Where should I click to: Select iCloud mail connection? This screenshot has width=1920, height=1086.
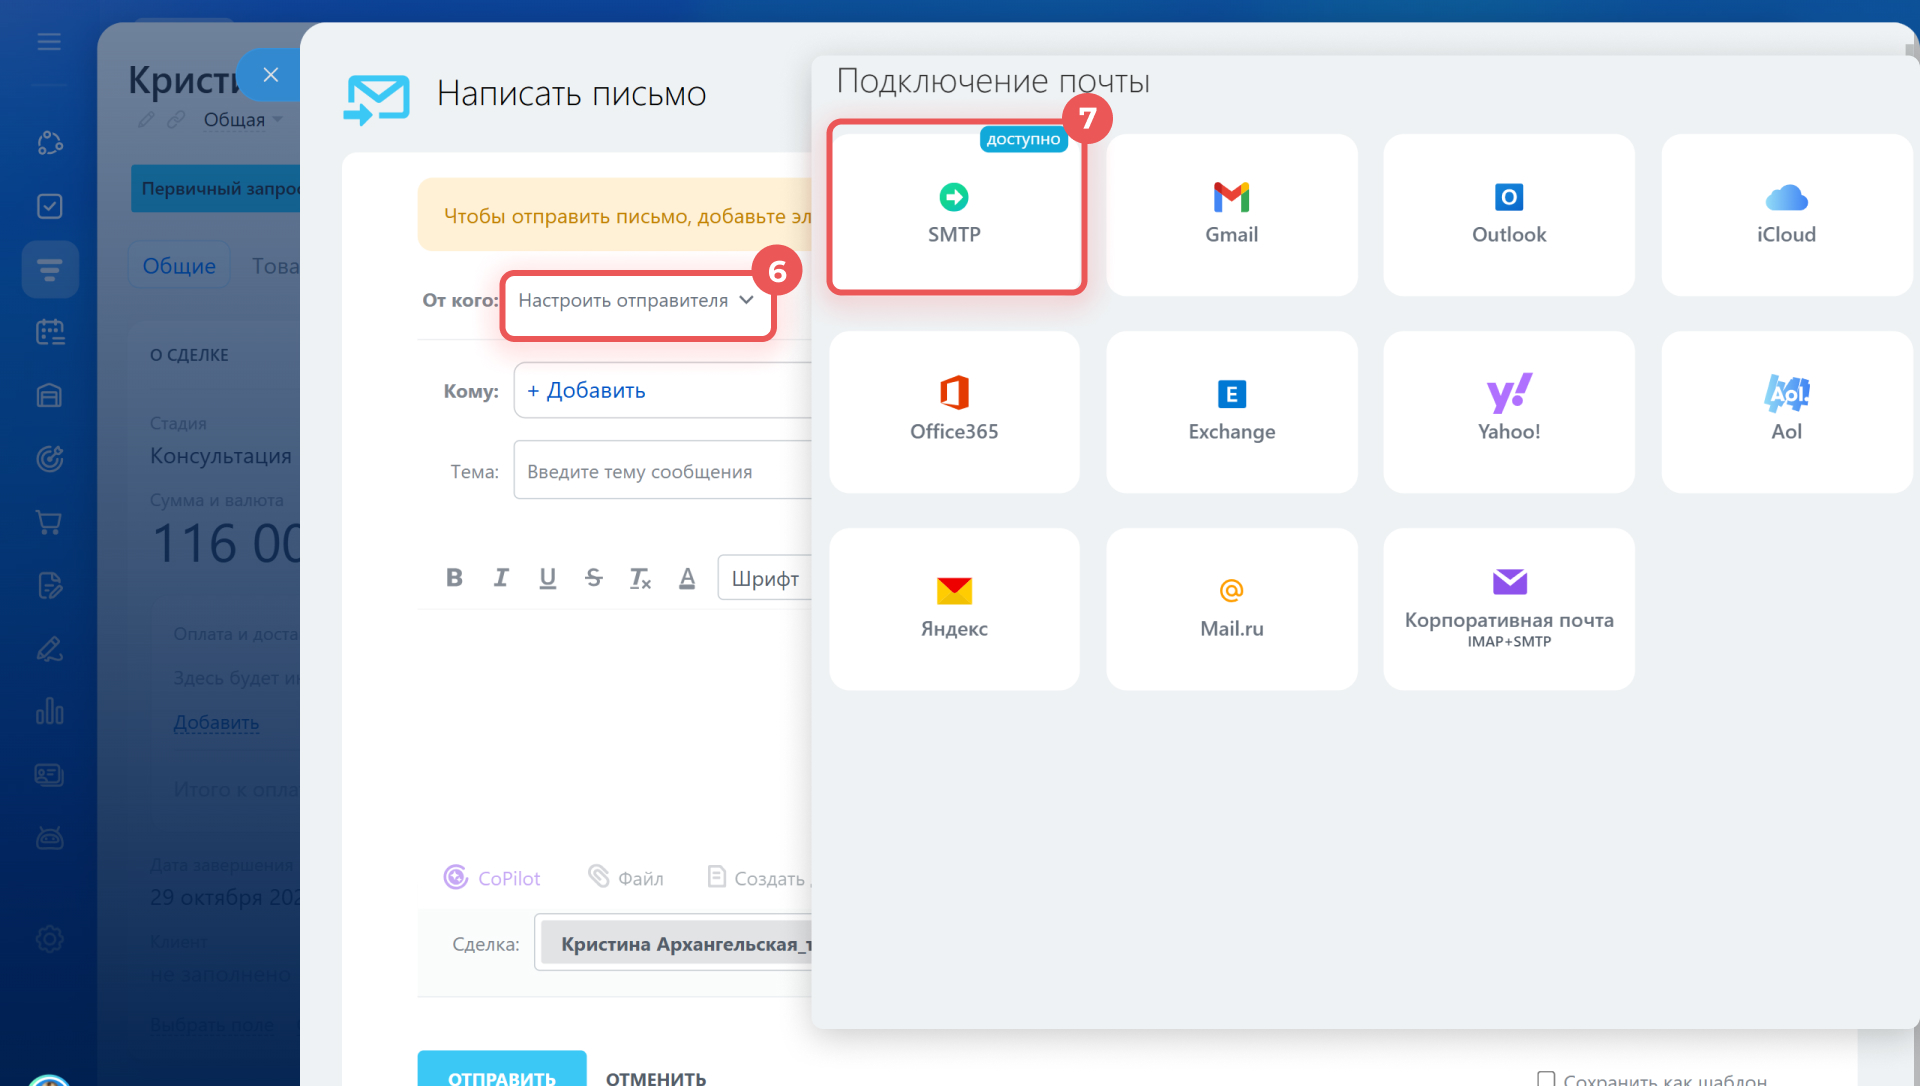(x=1785, y=214)
